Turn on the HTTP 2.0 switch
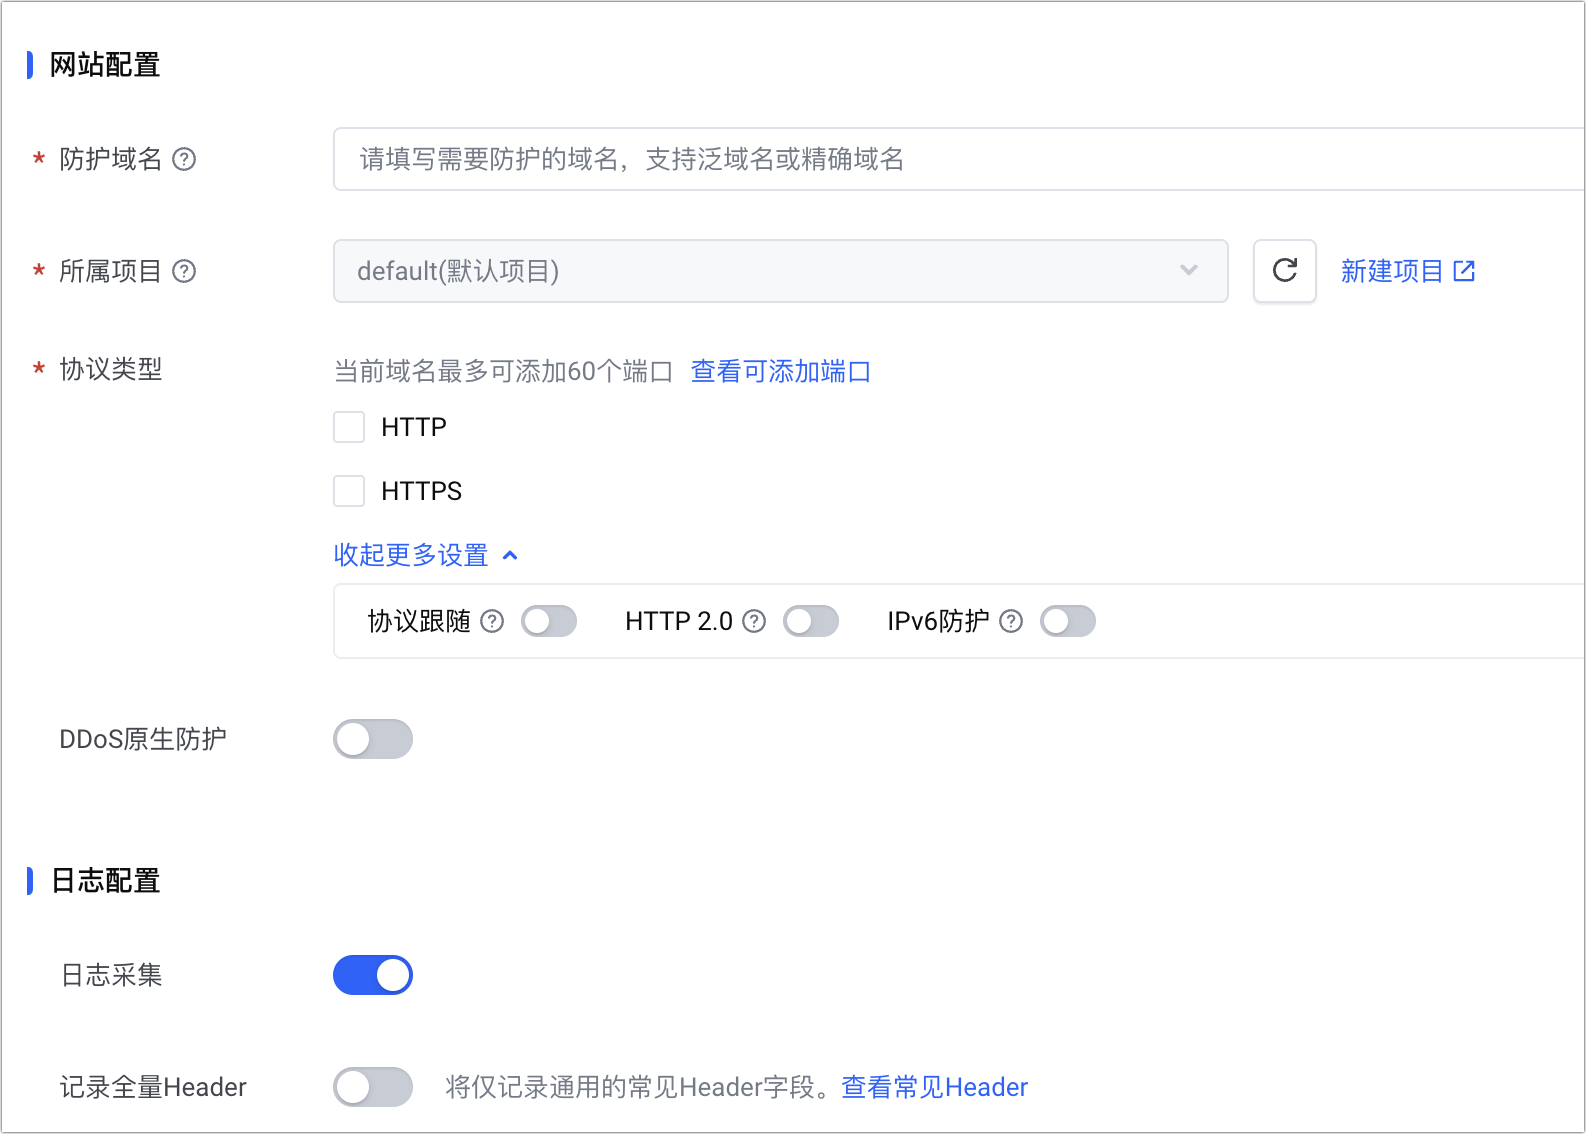This screenshot has width=1586, height=1134. pyautogui.click(x=811, y=621)
